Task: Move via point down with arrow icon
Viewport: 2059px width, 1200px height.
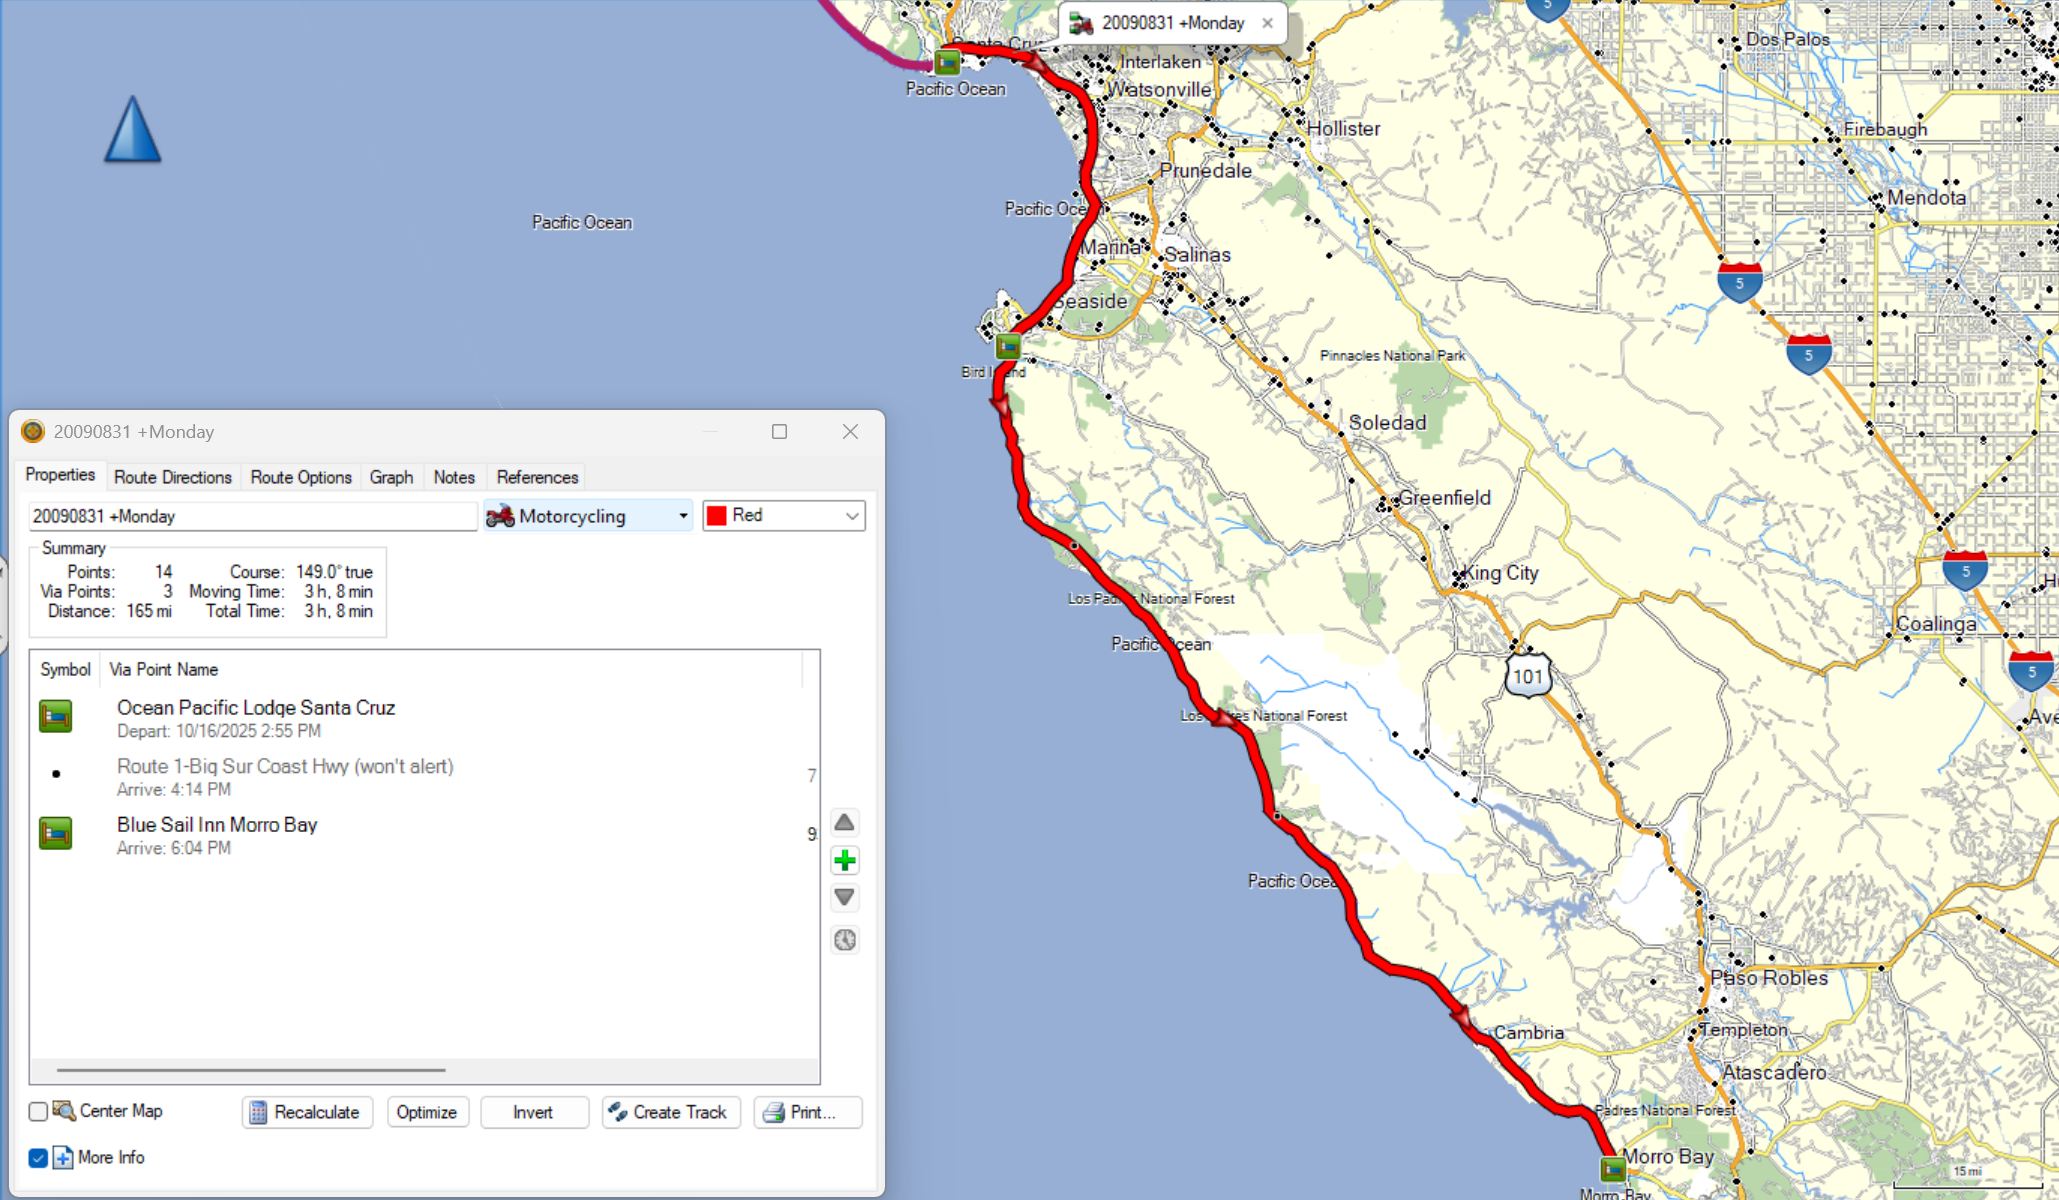Action: (x=845, y=897)
